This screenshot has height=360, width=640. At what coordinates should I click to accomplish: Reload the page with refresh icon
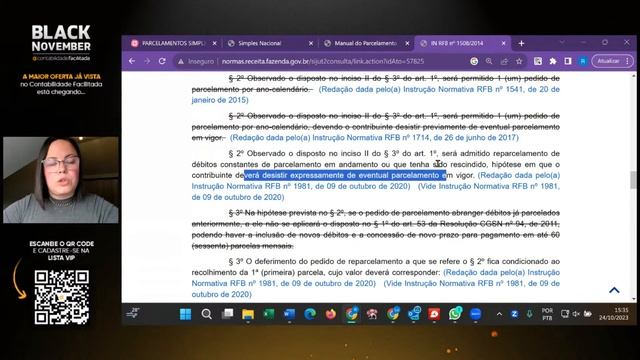coord(162,61)
